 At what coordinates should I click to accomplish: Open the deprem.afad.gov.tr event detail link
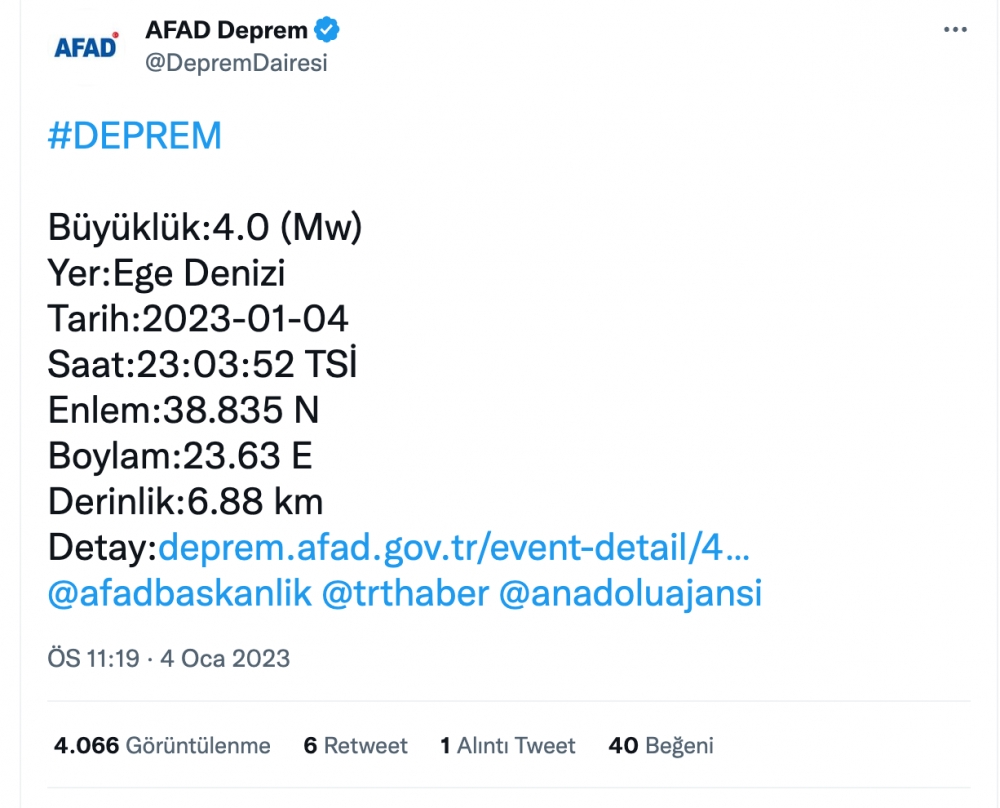pyautogui.click(x=454, y=547)
